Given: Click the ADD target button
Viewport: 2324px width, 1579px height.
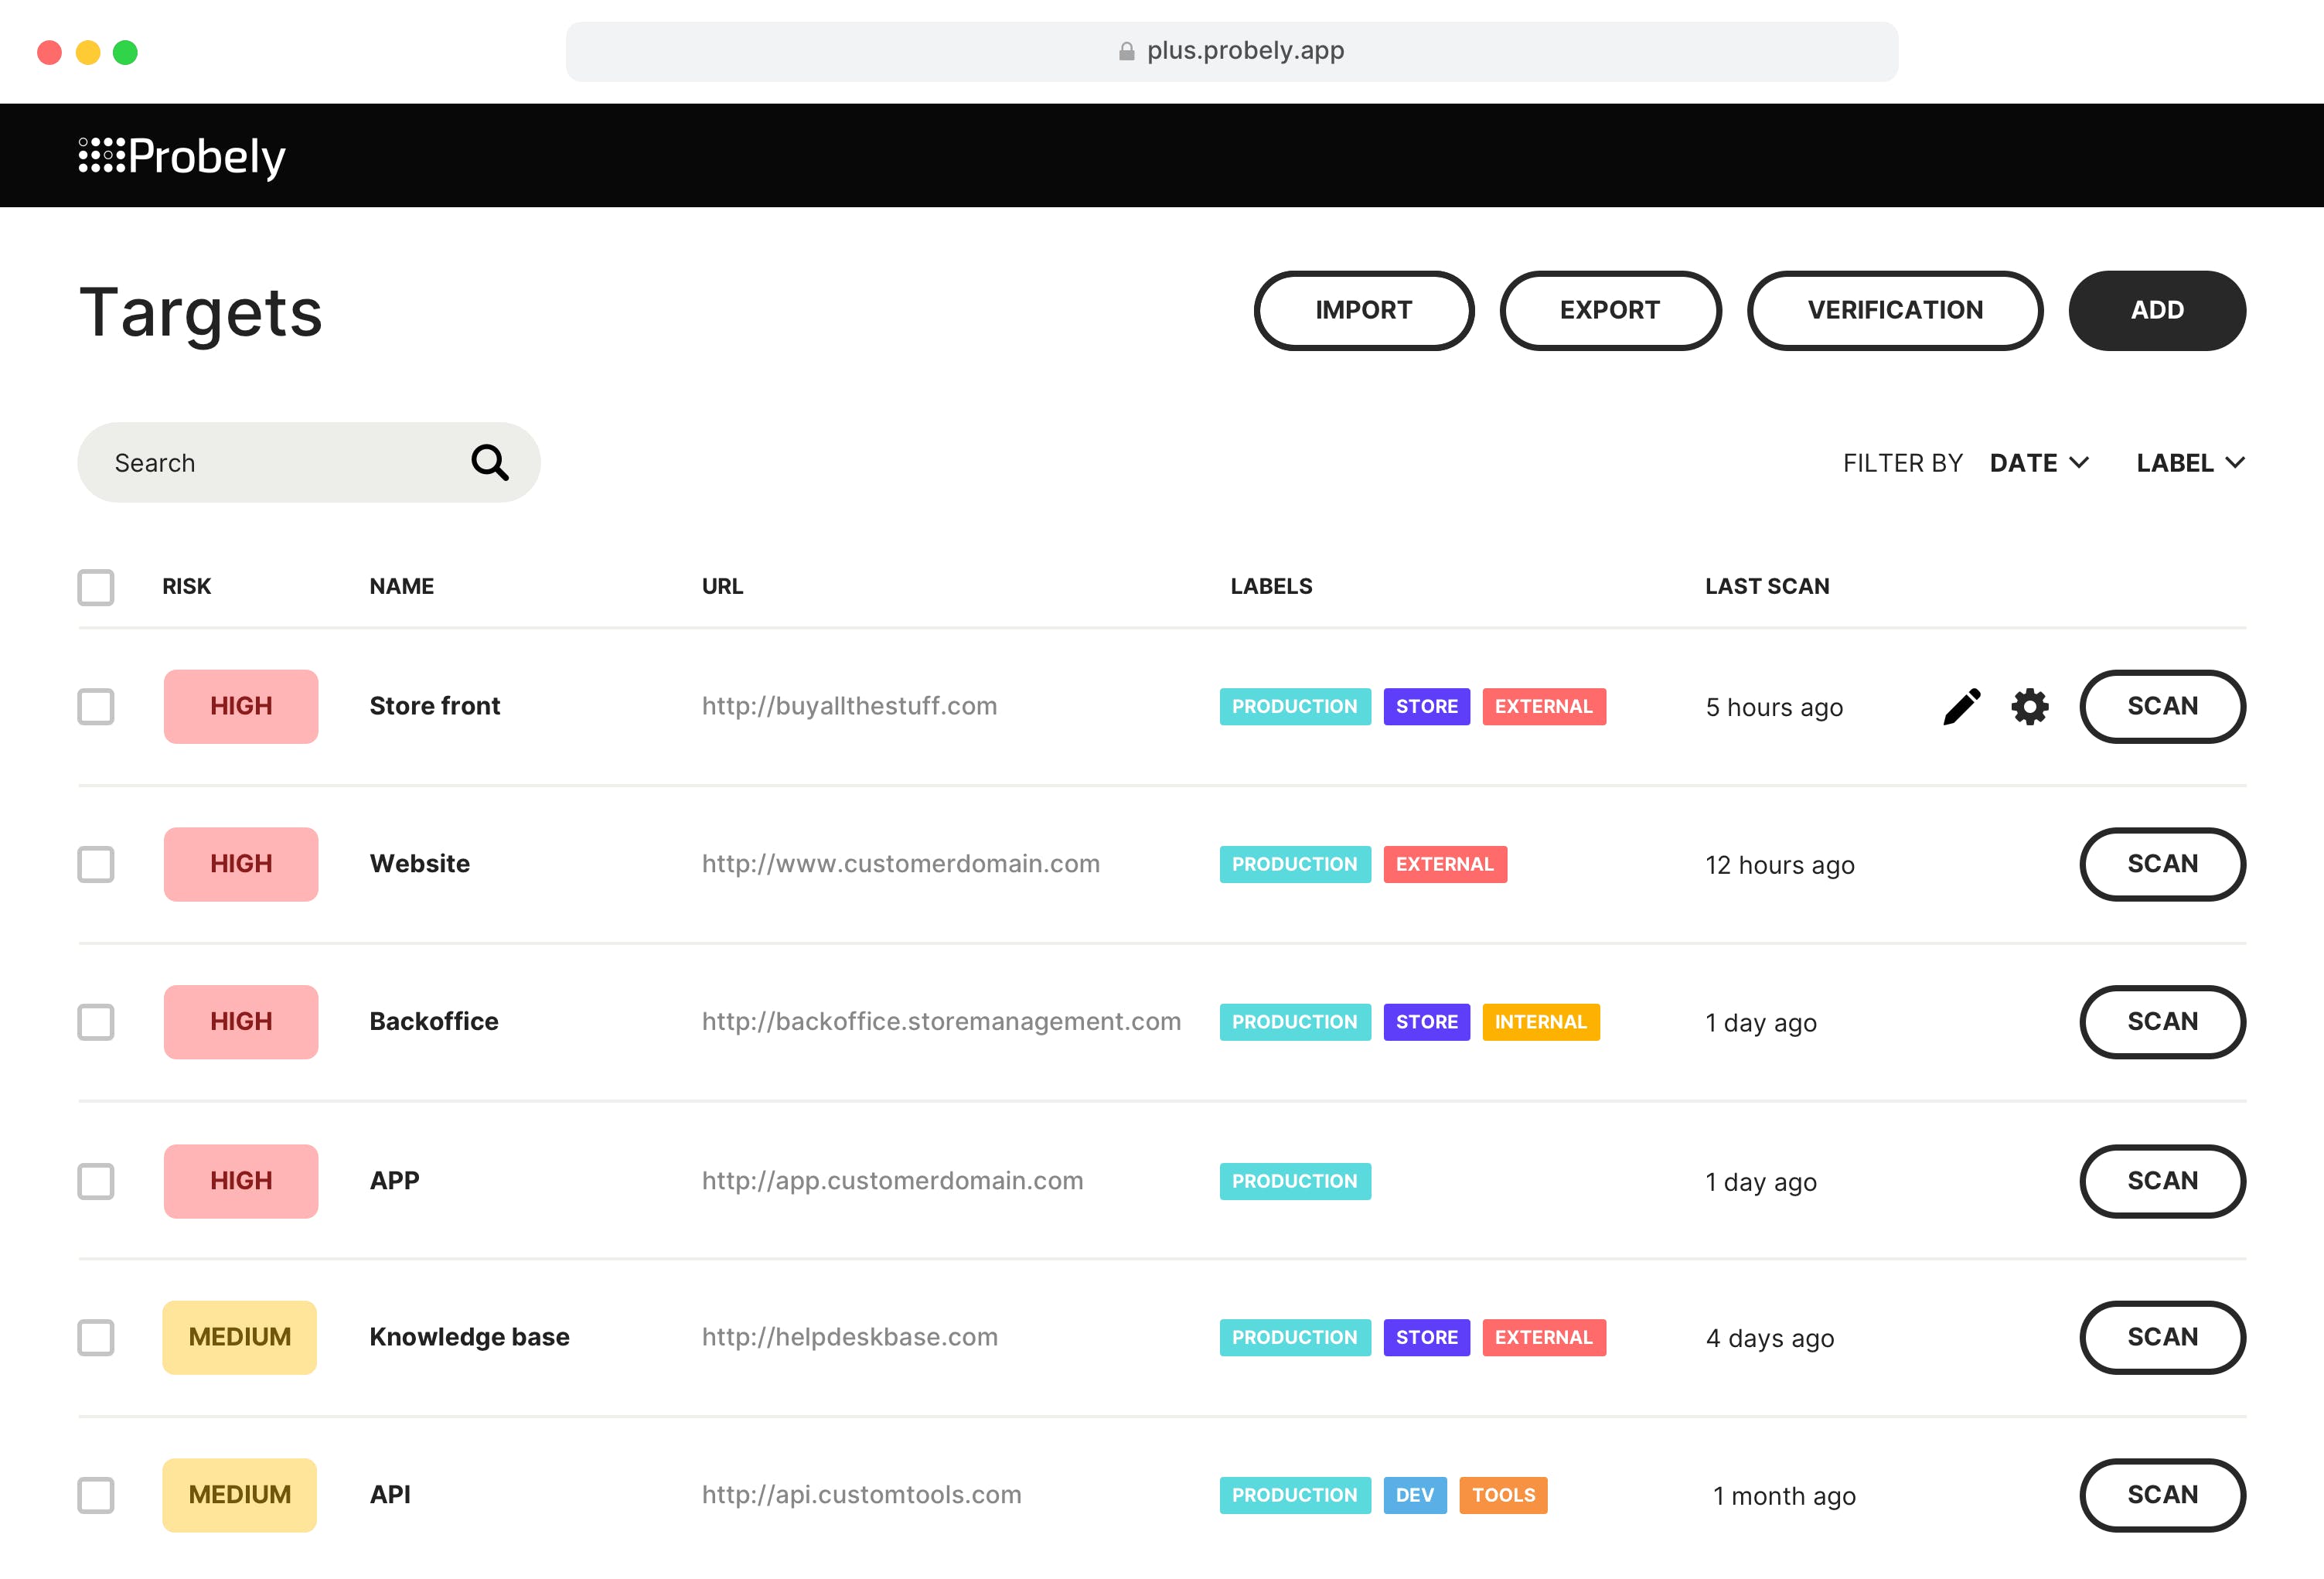Looking at the screenshot, I should [2157, 310].
